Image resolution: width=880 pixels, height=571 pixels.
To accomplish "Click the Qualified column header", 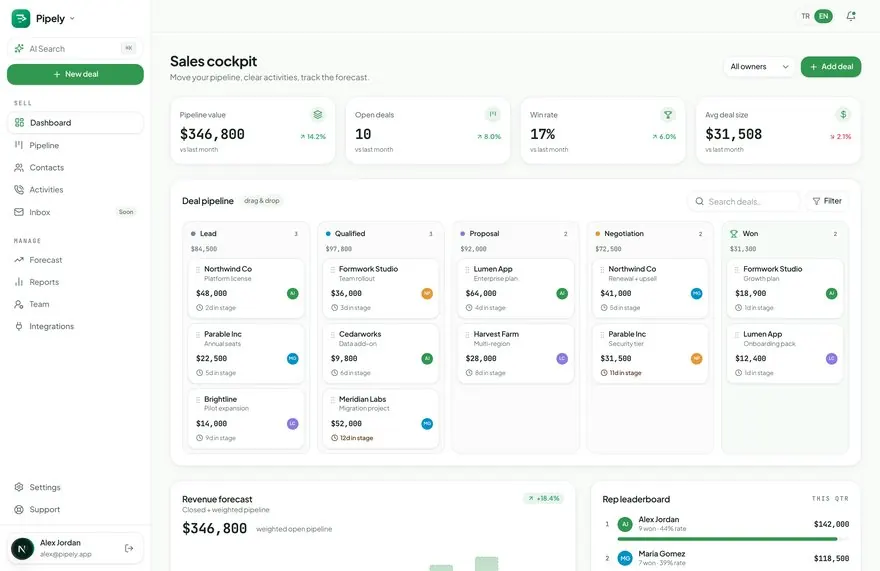I will click(381, 234).
